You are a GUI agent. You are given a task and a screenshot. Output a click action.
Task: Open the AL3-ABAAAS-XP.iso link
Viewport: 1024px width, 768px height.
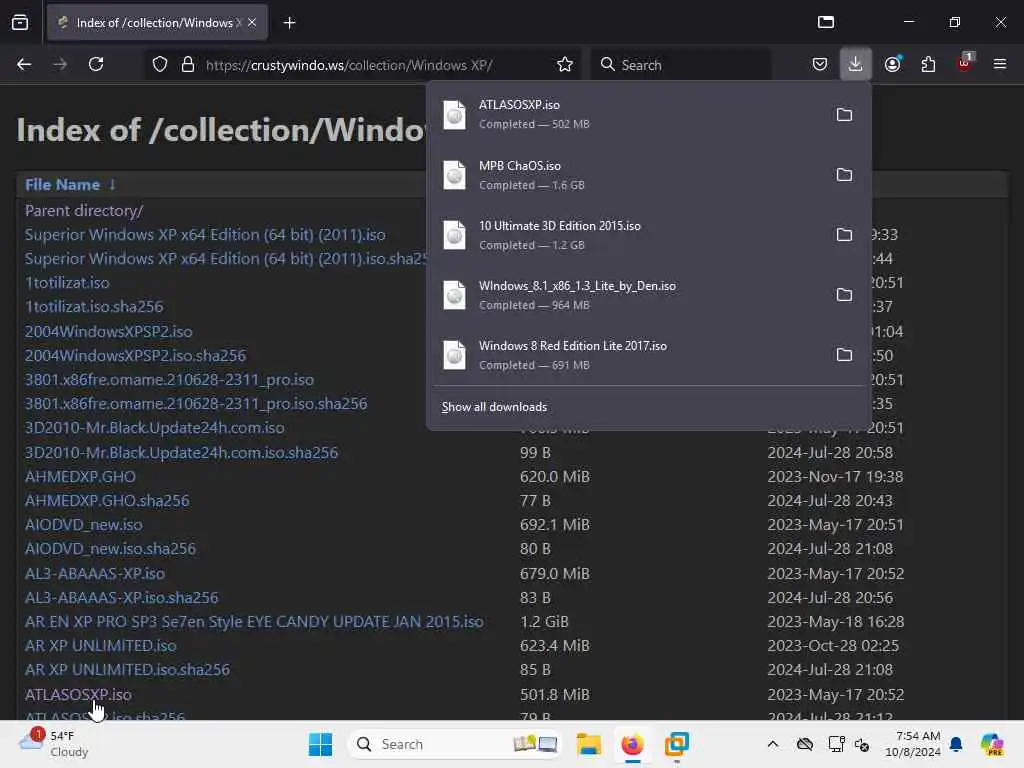[x=95, y=573]
